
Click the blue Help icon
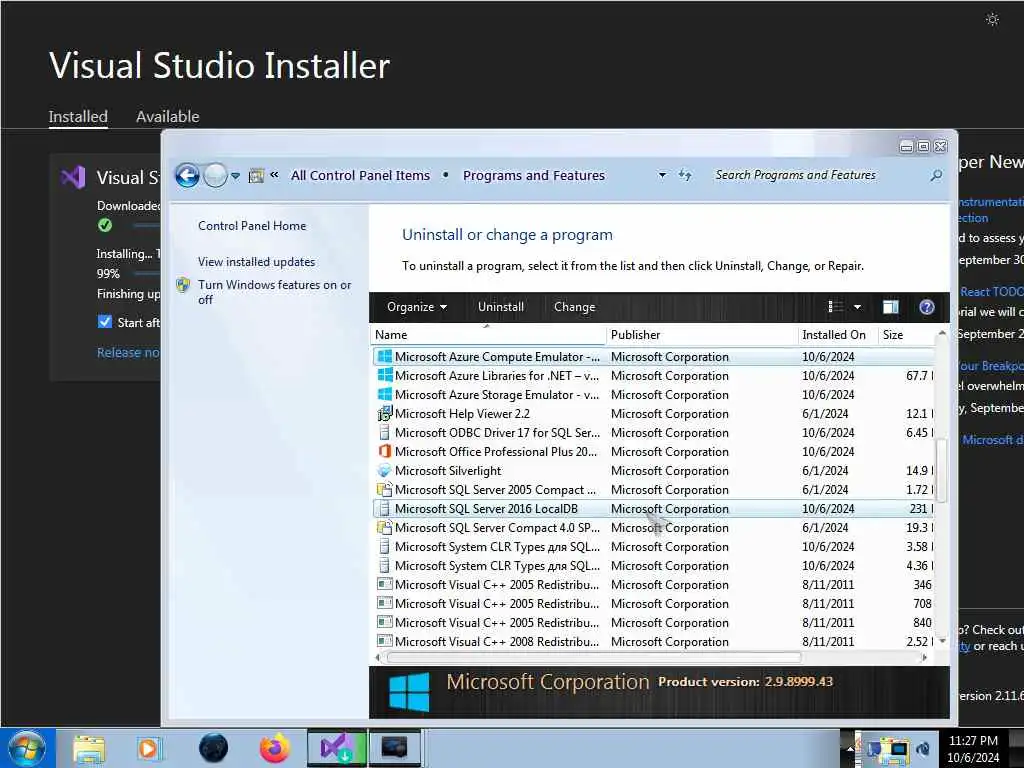[x=927, y=306]
